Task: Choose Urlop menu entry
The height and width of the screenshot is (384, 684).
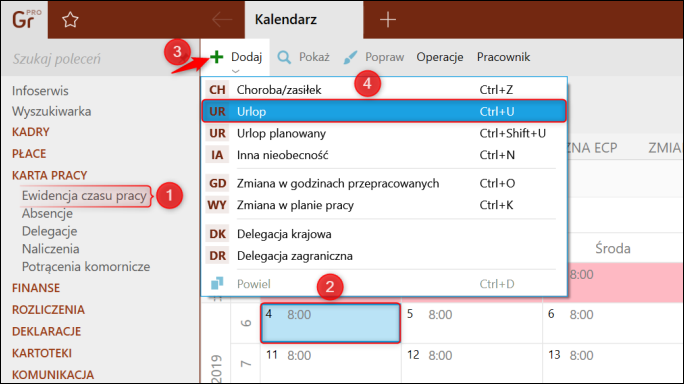Action: pyautogui.click(x=384, y=111)
